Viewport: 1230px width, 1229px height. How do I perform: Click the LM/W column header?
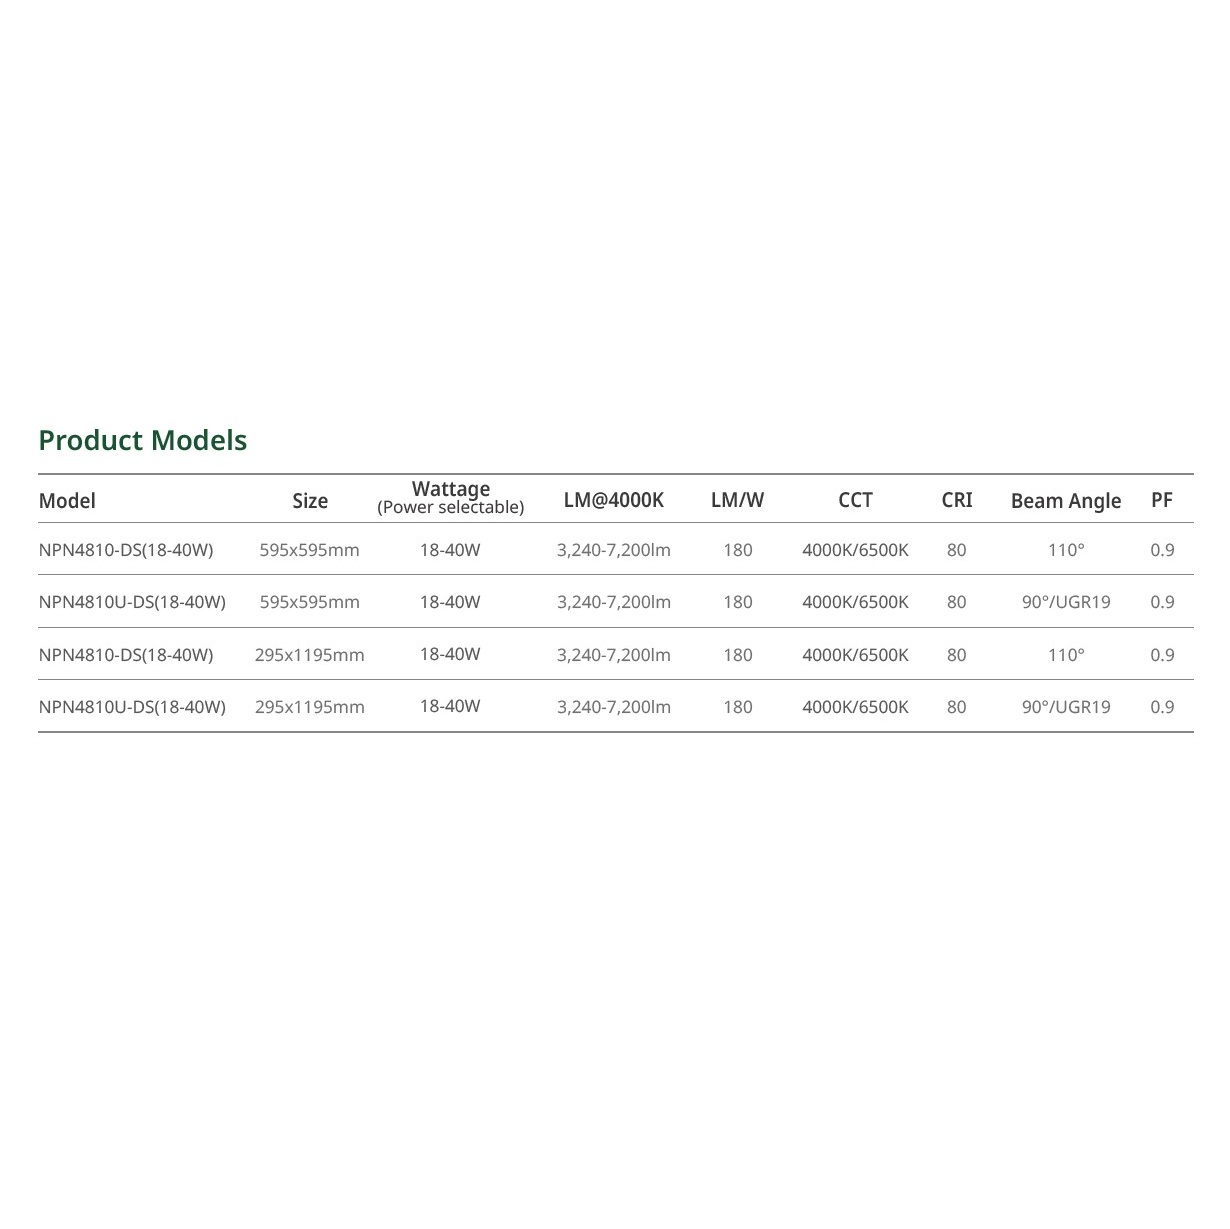[x=737, y=500]
